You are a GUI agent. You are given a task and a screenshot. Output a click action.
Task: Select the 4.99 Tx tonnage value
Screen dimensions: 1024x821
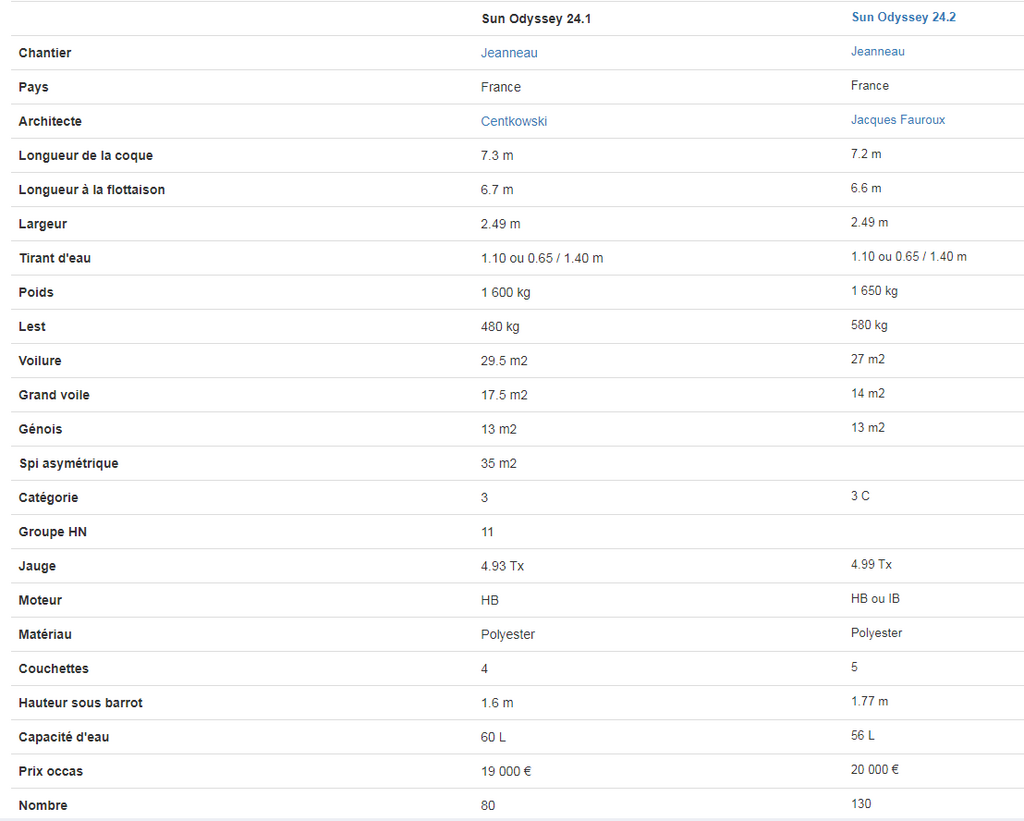click(x=871, y=564)
